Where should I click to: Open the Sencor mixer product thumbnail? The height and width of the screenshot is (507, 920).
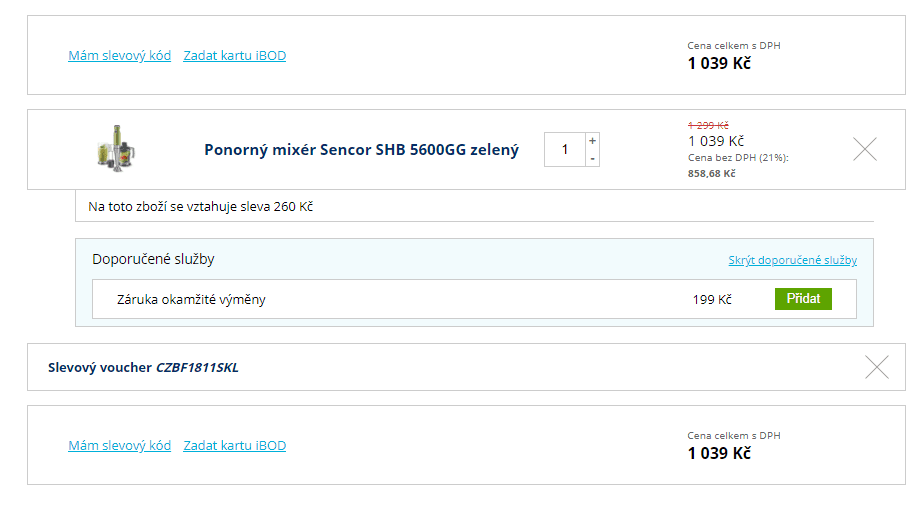(116, 148)
